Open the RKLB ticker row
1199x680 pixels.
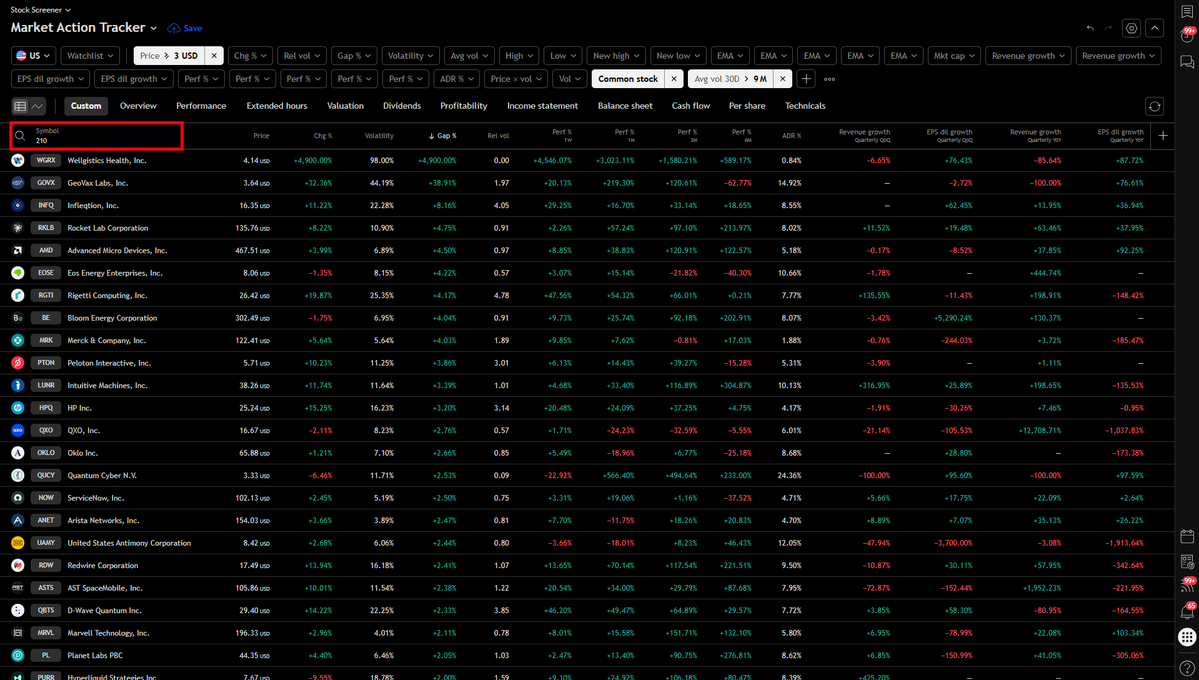[46, 228]
